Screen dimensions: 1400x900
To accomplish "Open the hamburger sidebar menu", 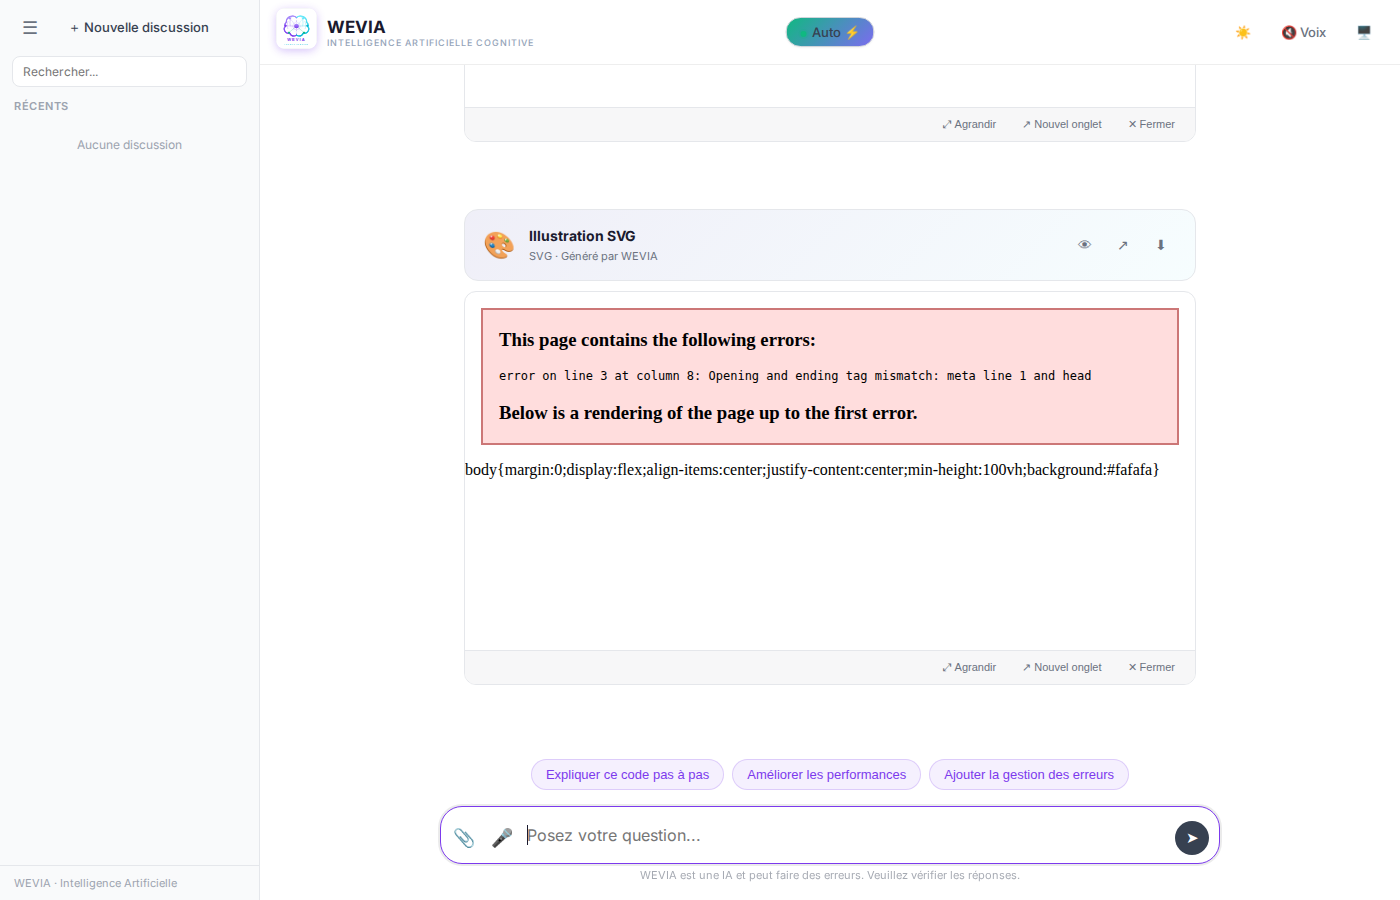I will pyautogui.click(x=30, y=28).
